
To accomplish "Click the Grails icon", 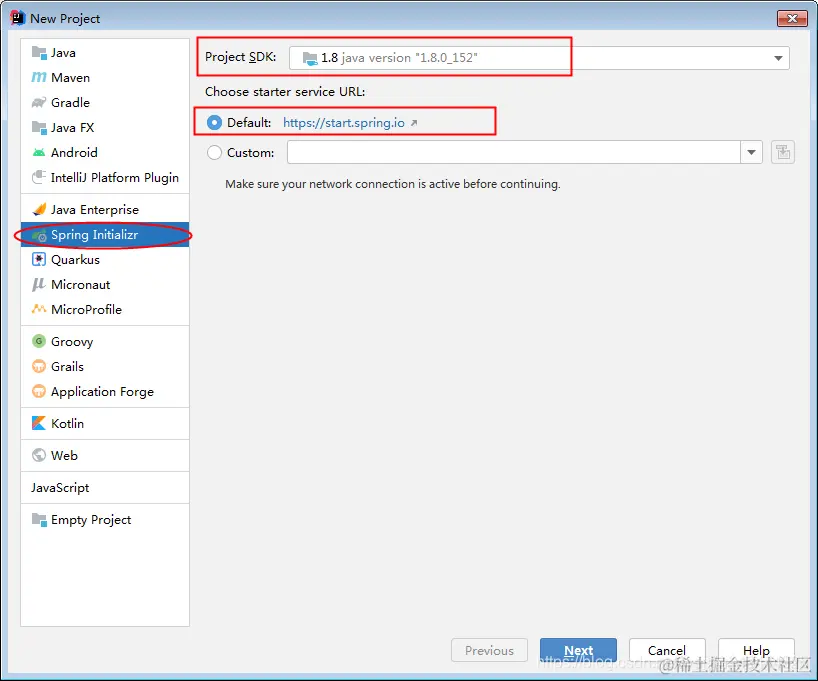I will (x=39, y=367).
